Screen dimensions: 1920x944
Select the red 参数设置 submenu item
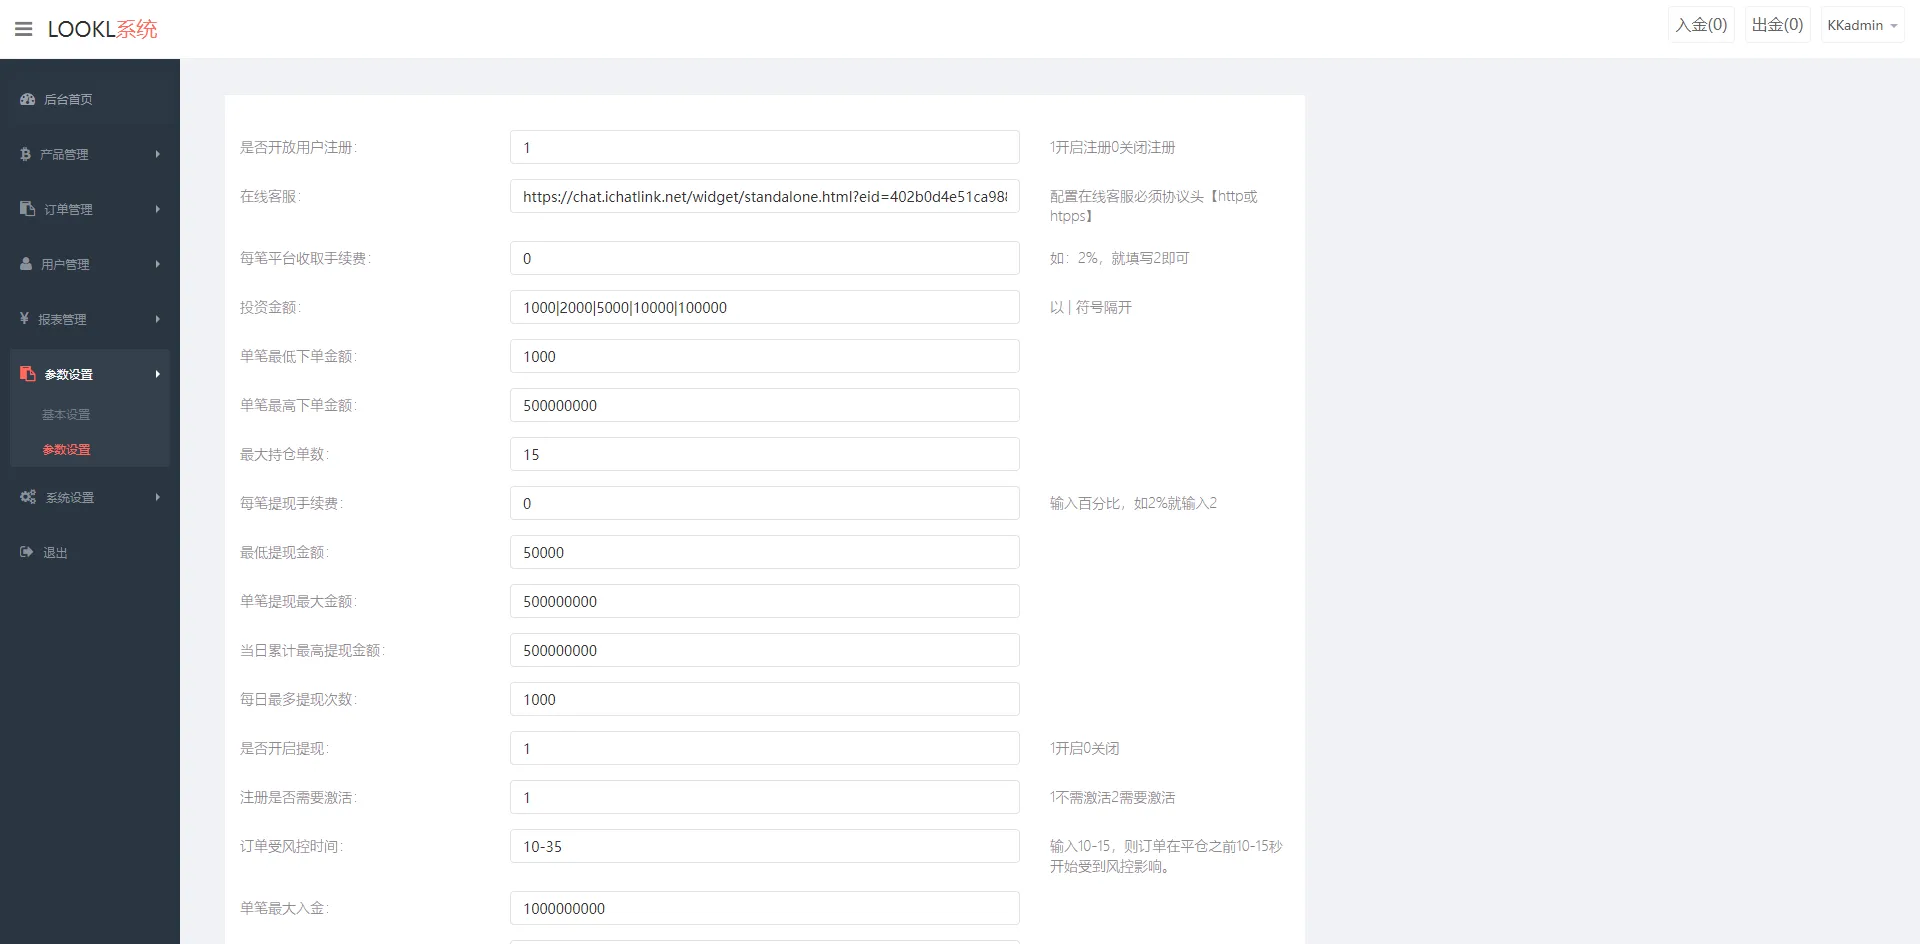pyautogui.click(x=66, y=449)
